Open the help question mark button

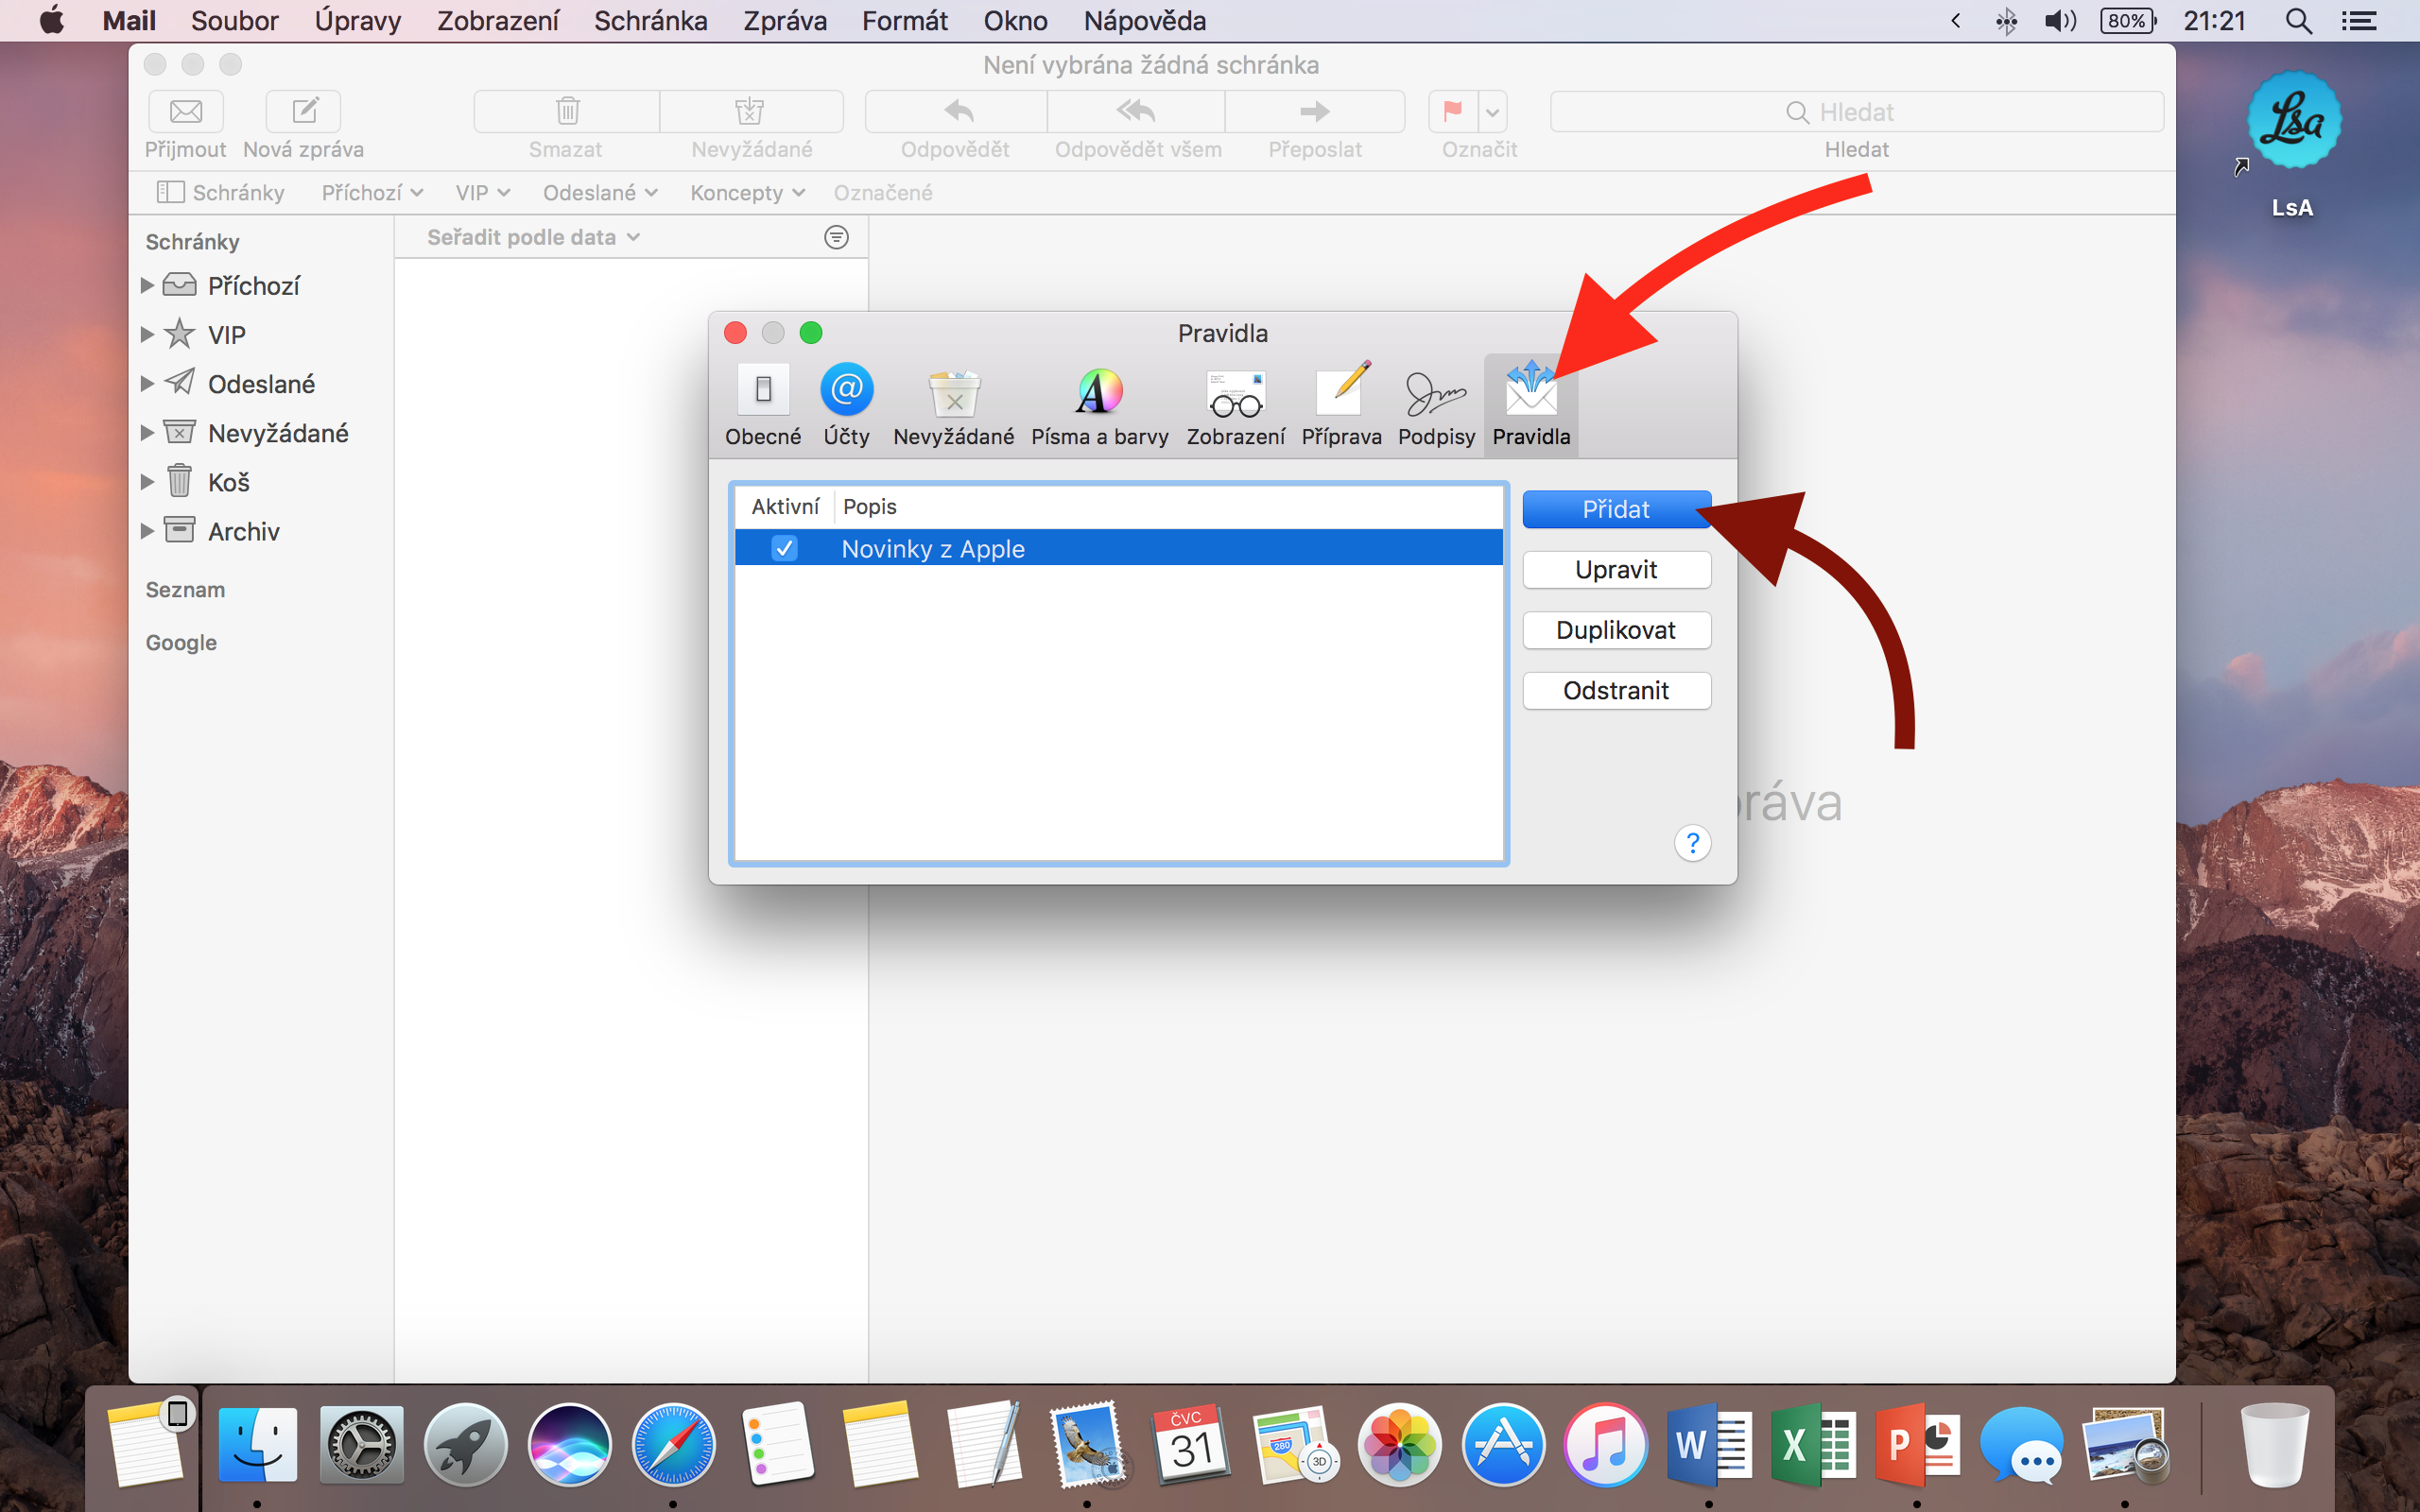[x=1692, y=843]
